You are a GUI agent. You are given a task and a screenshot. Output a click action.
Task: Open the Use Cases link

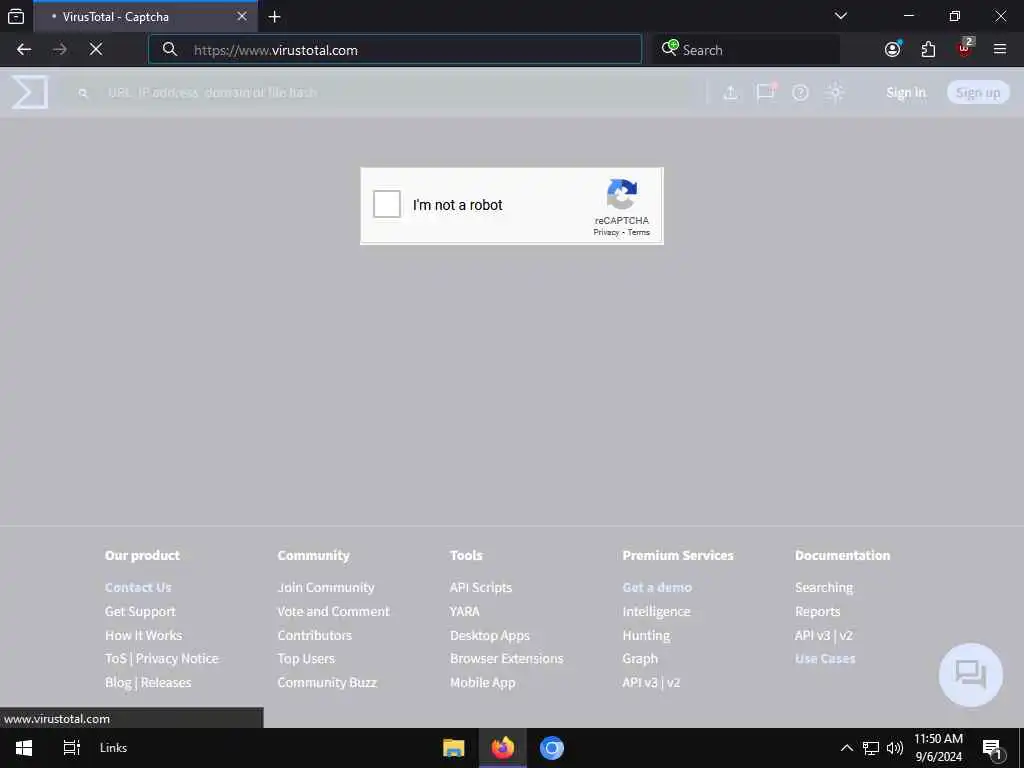[x=825, y=658]
